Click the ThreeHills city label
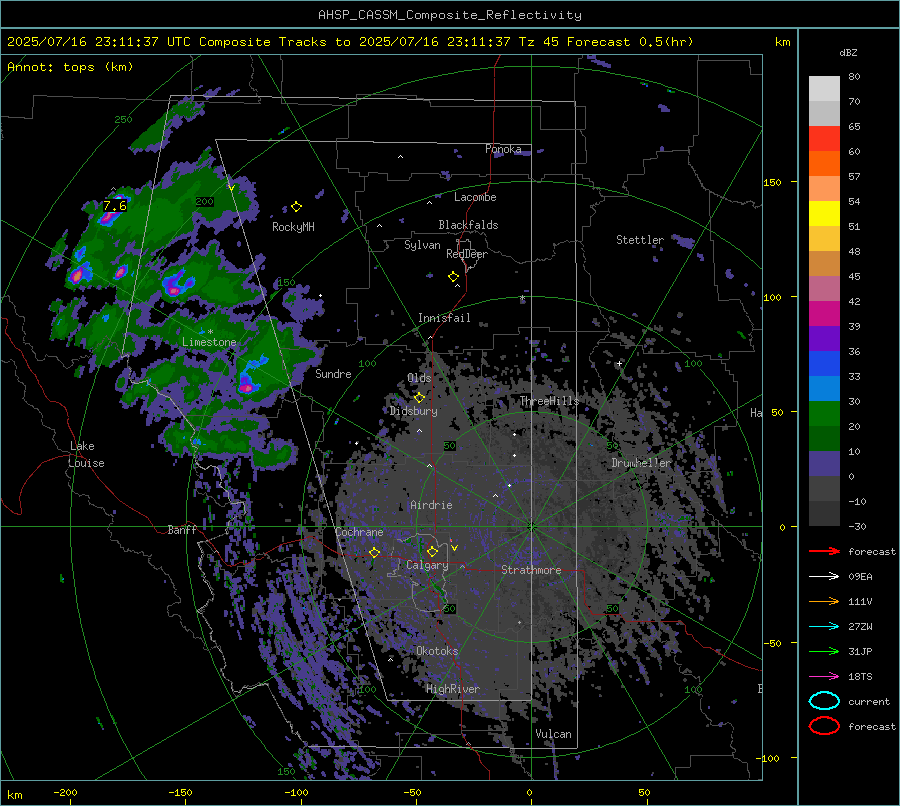 pyautogui.click(x=549, y=401)
